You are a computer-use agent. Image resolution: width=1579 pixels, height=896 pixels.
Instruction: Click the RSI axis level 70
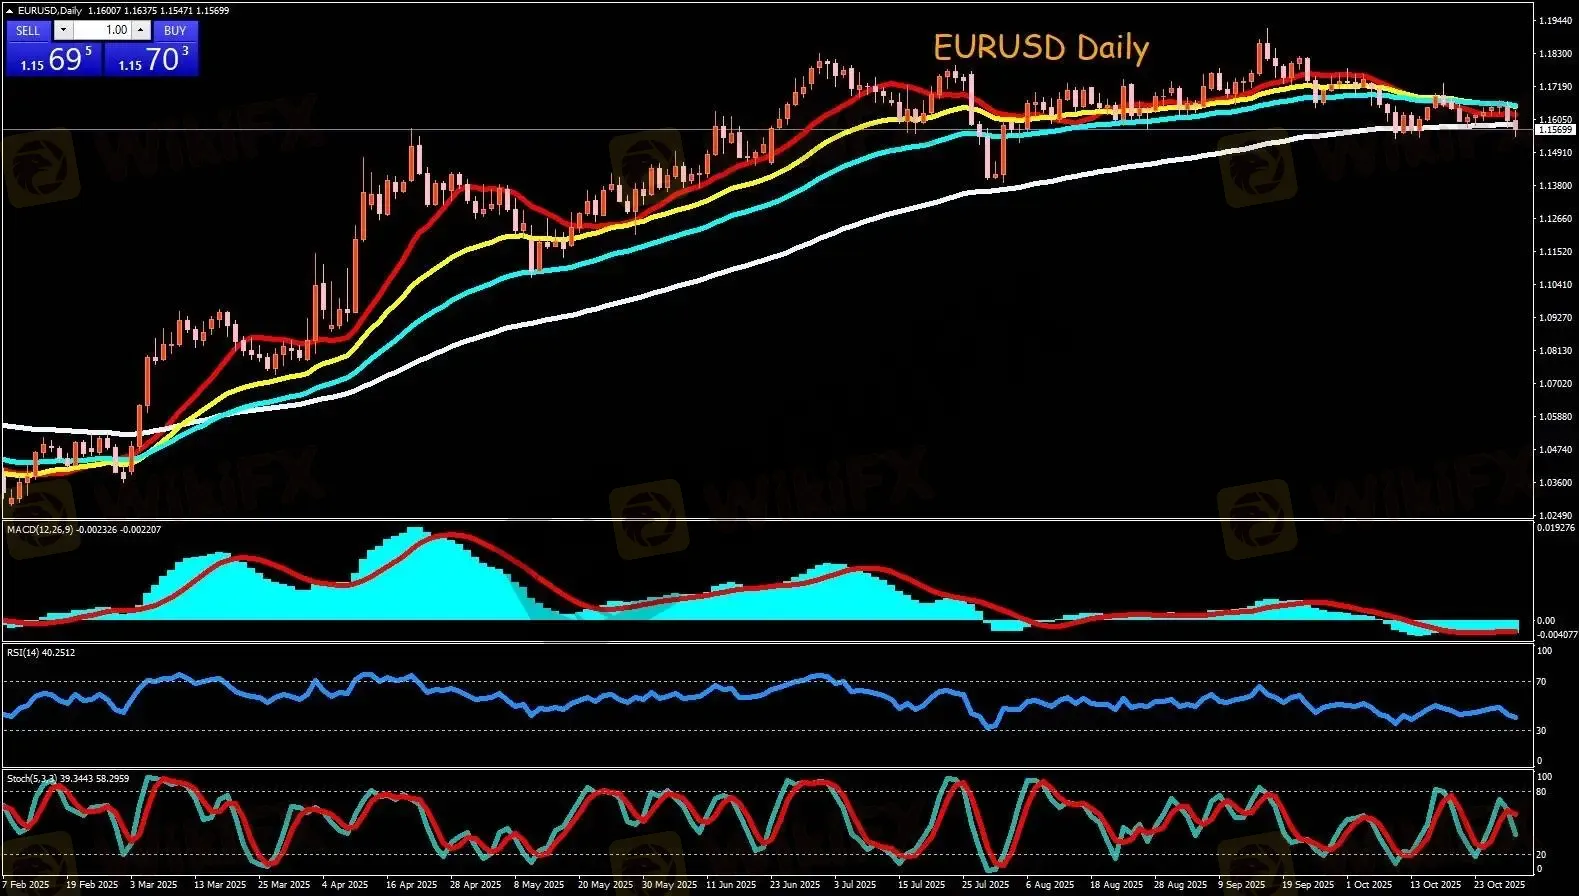(1541, 682)
